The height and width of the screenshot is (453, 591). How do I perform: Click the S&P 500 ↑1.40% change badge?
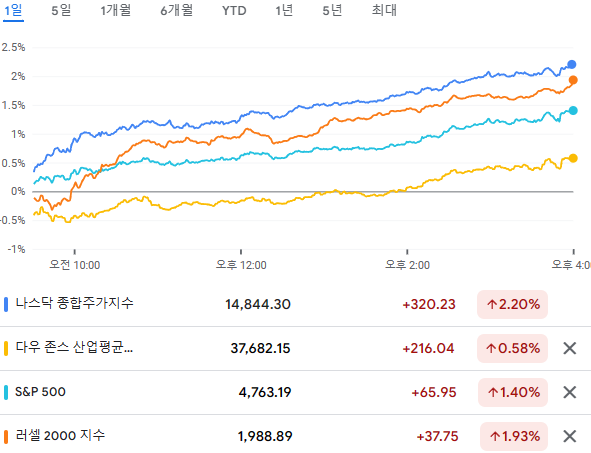coord(513,392)
